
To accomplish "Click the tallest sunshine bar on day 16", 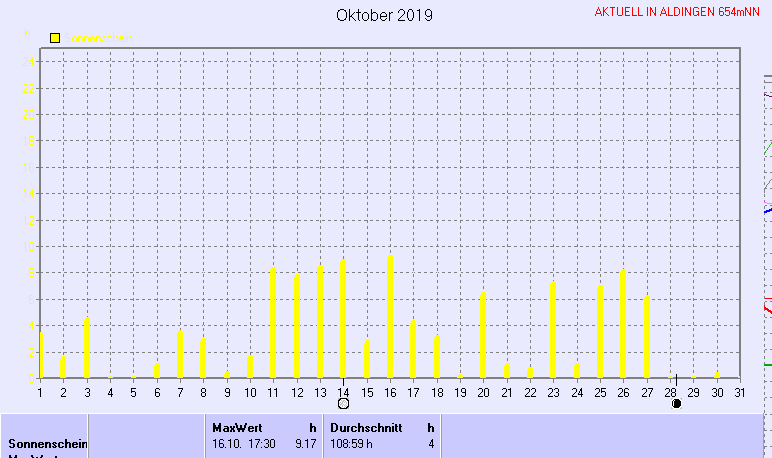I will 390,316.
